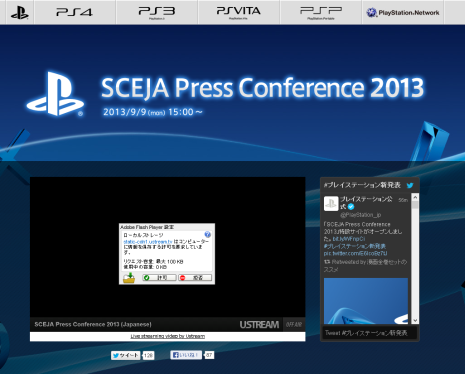The height and width of the screenshot is (374, 465).
Task: Click the large glowing PlayStation logo in the banner
Action: (x=55, y=94)
